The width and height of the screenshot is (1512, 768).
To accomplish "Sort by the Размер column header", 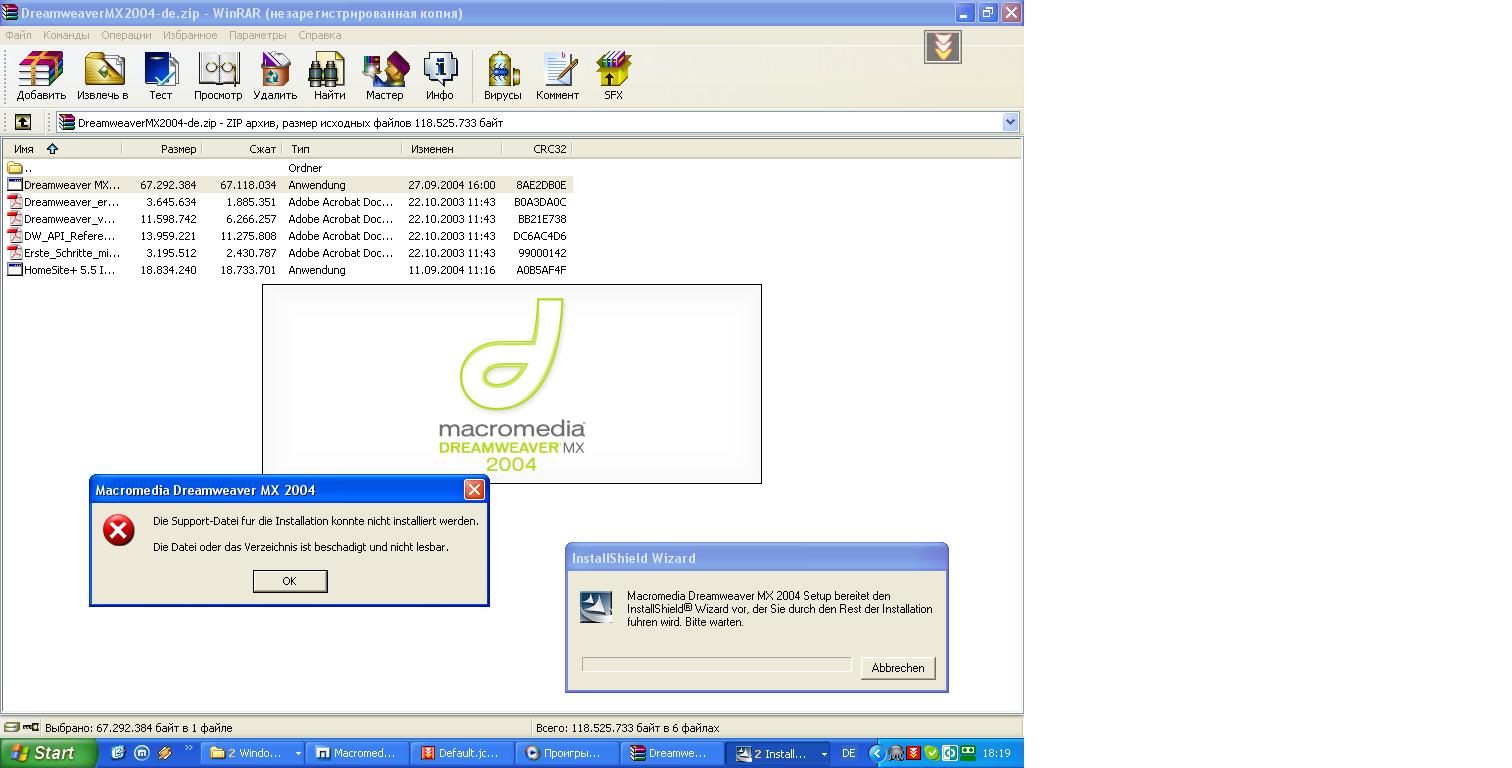I will (161, 148).
